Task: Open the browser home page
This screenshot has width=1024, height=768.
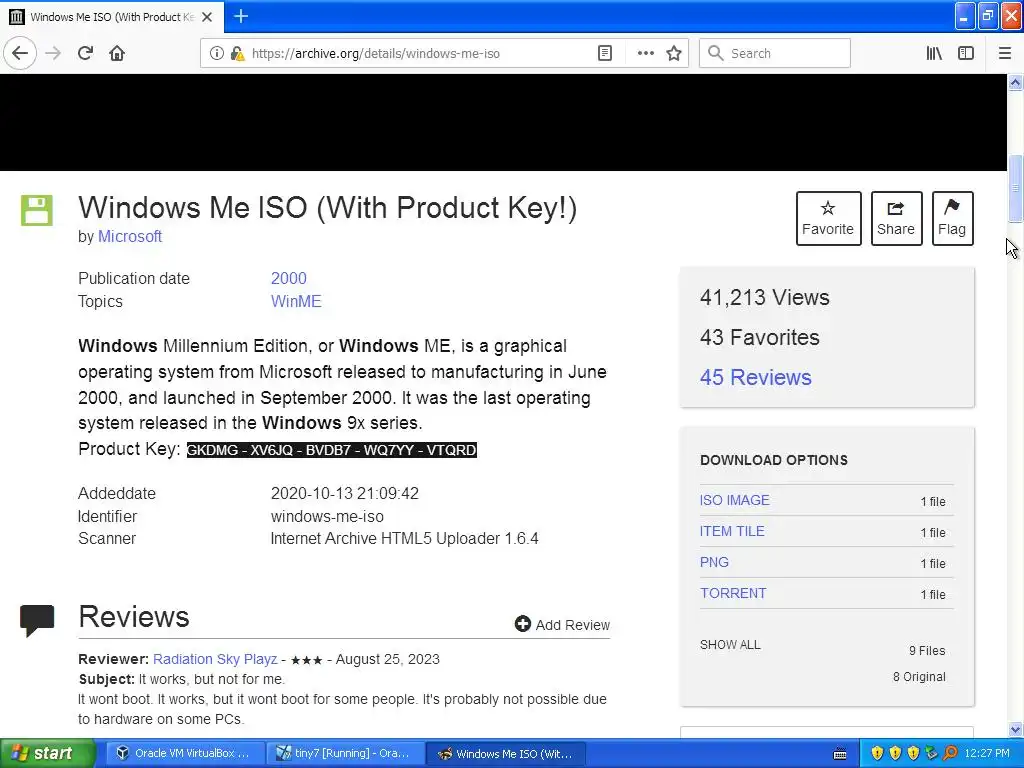Action: click(x=117, y=53)
